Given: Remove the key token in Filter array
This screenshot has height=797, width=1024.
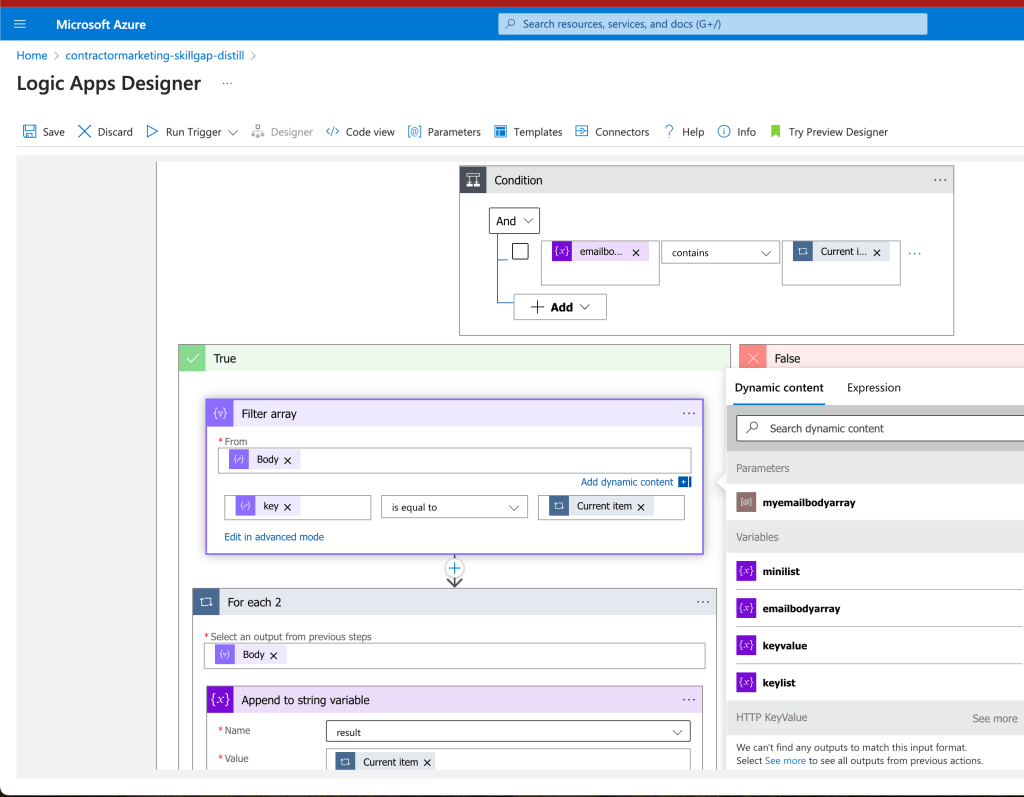Looking at the screenshot, I should (x=287, y=506).
